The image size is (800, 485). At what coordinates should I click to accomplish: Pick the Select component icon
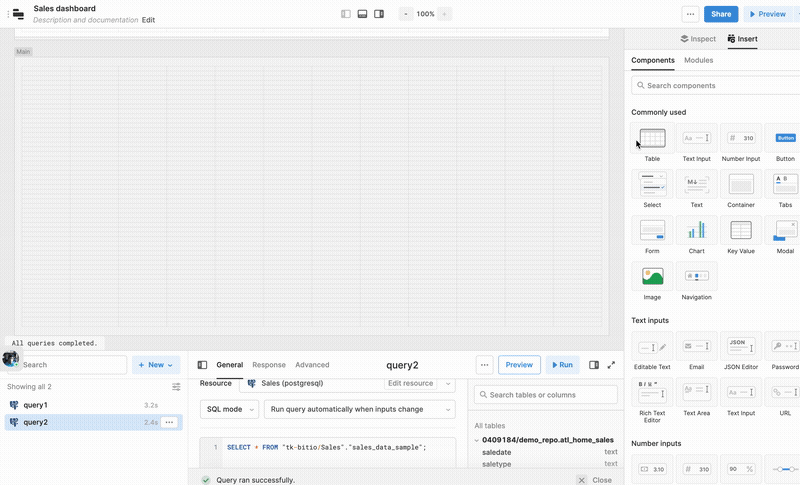652,184
